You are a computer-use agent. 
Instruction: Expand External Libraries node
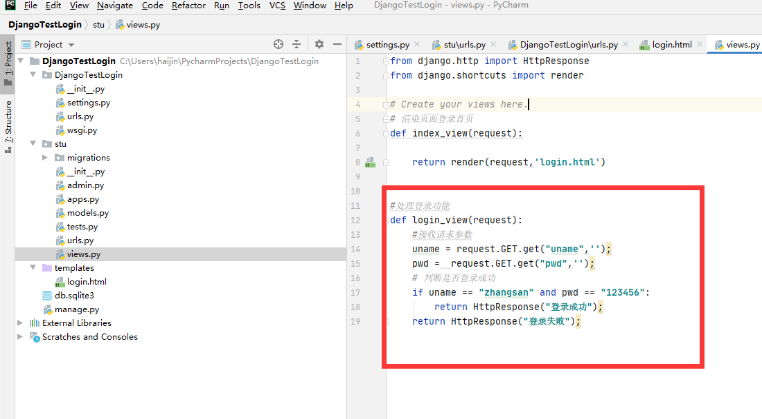[22, 323]
